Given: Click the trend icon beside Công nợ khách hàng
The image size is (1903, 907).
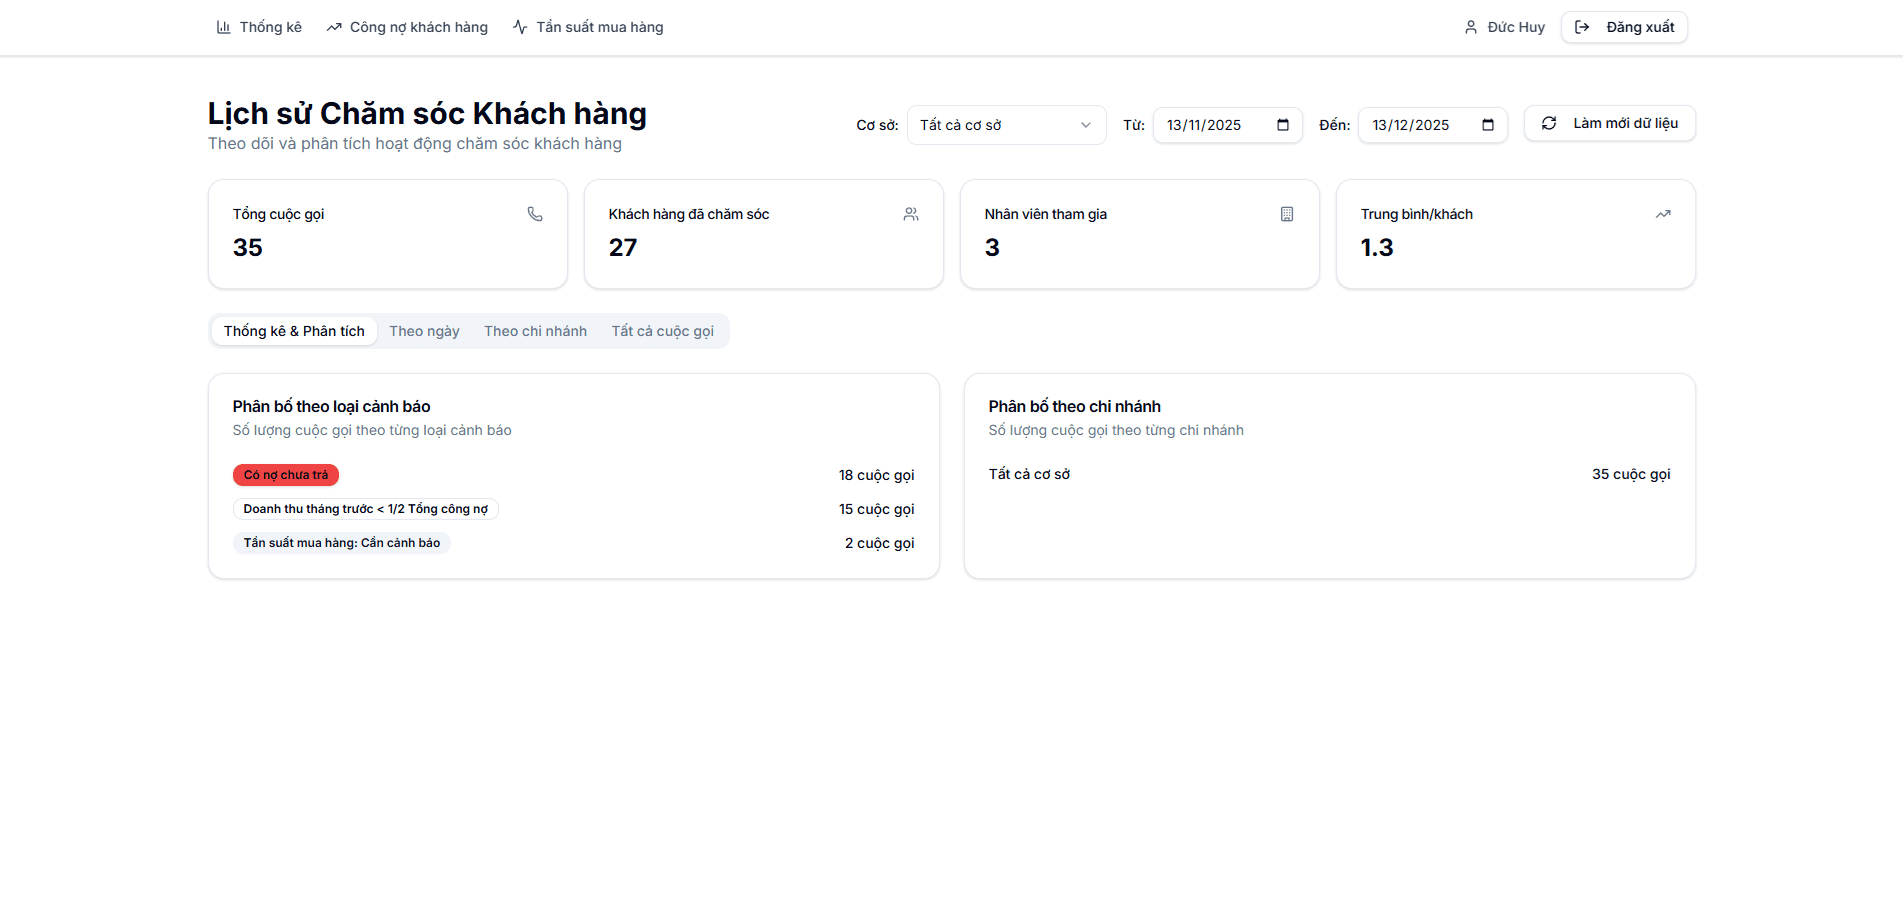Looking at the screenshot, I should tap(334, 27).
